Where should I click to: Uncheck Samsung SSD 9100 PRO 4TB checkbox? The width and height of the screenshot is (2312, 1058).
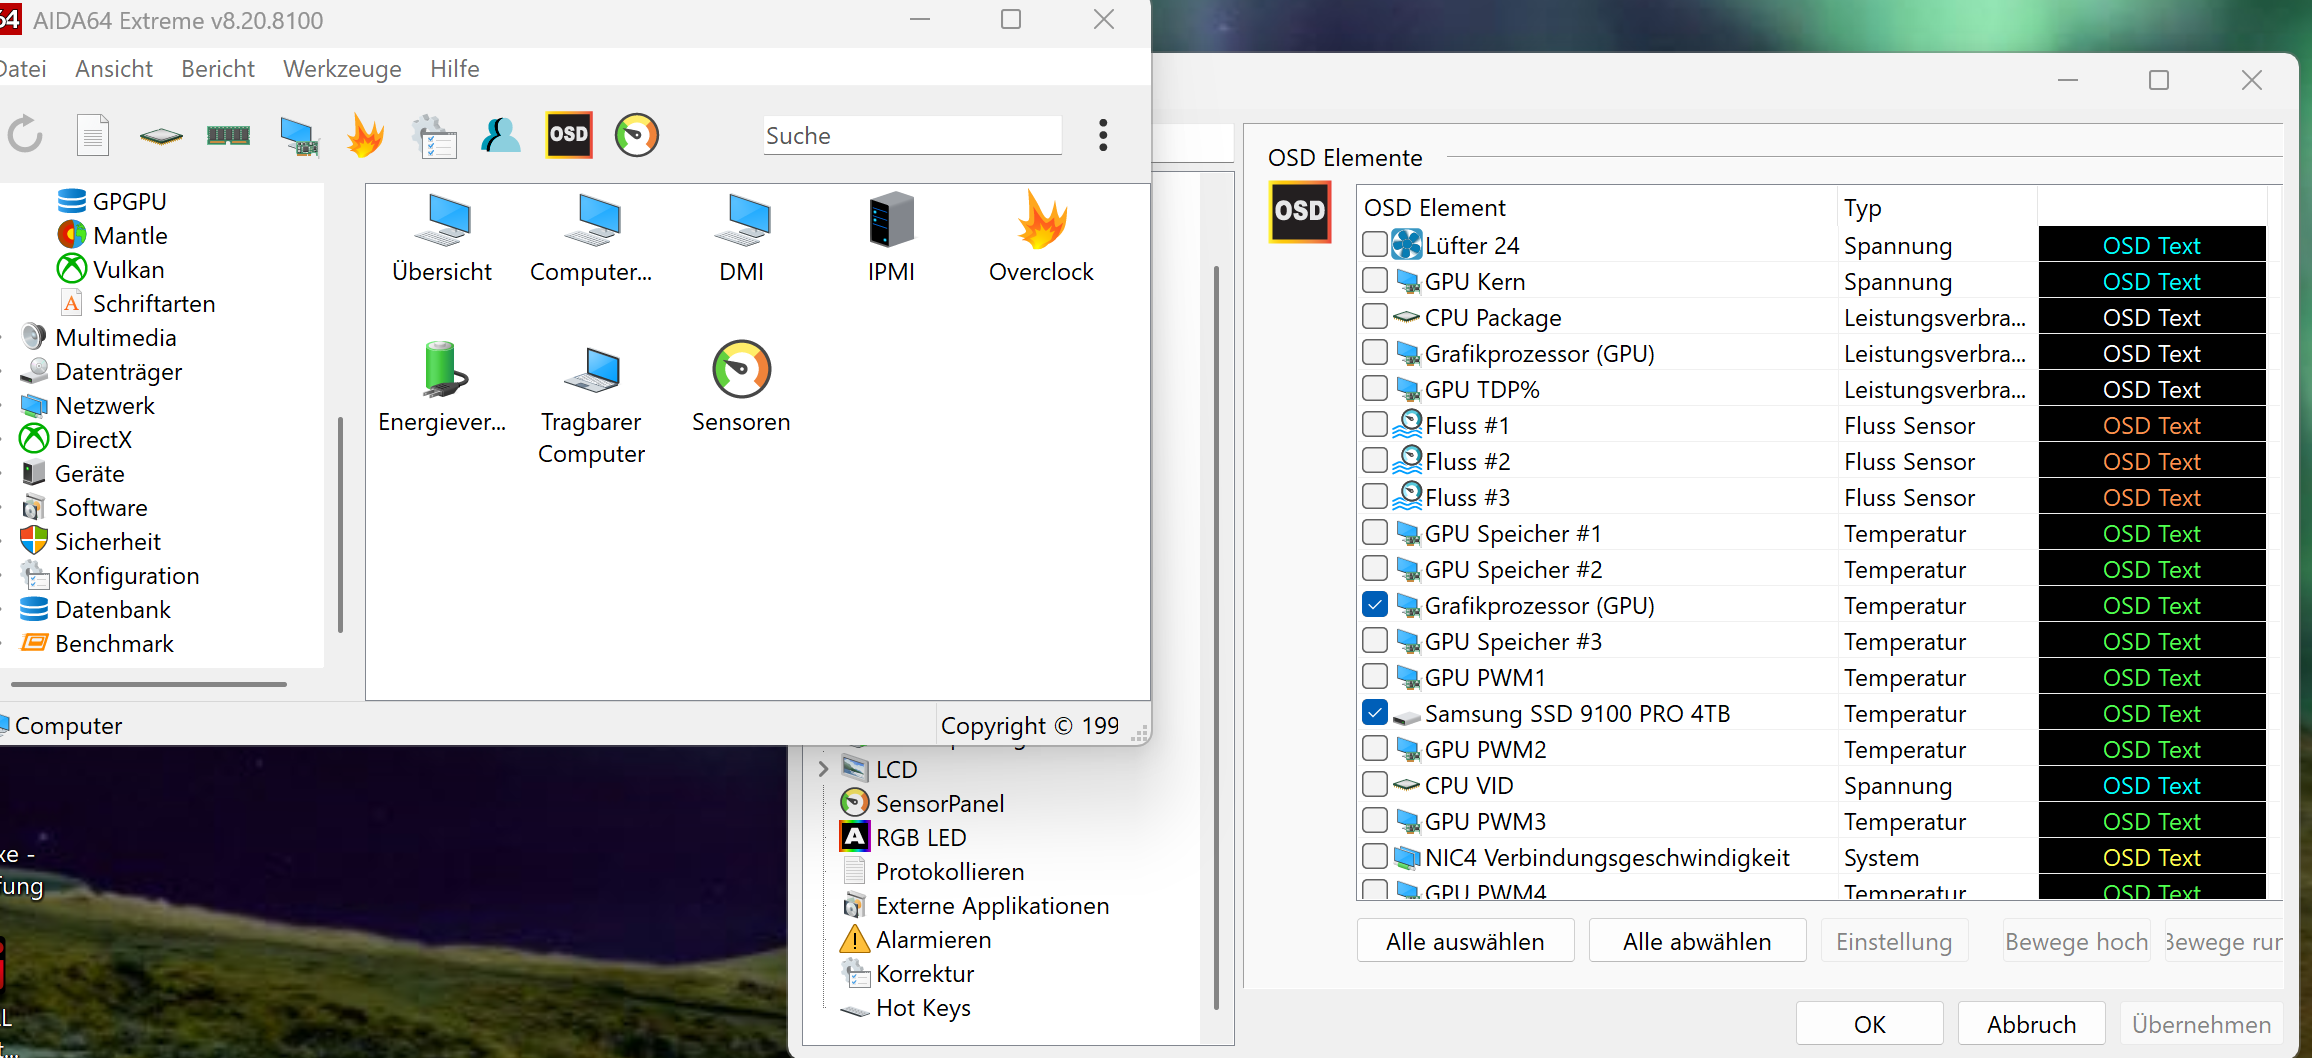click(1375, 712)
